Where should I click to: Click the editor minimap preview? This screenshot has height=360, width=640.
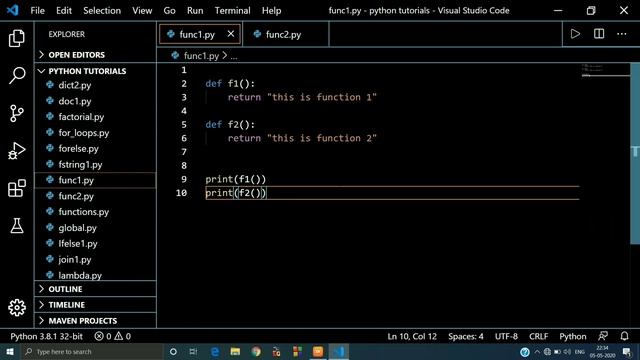[605, 70]
